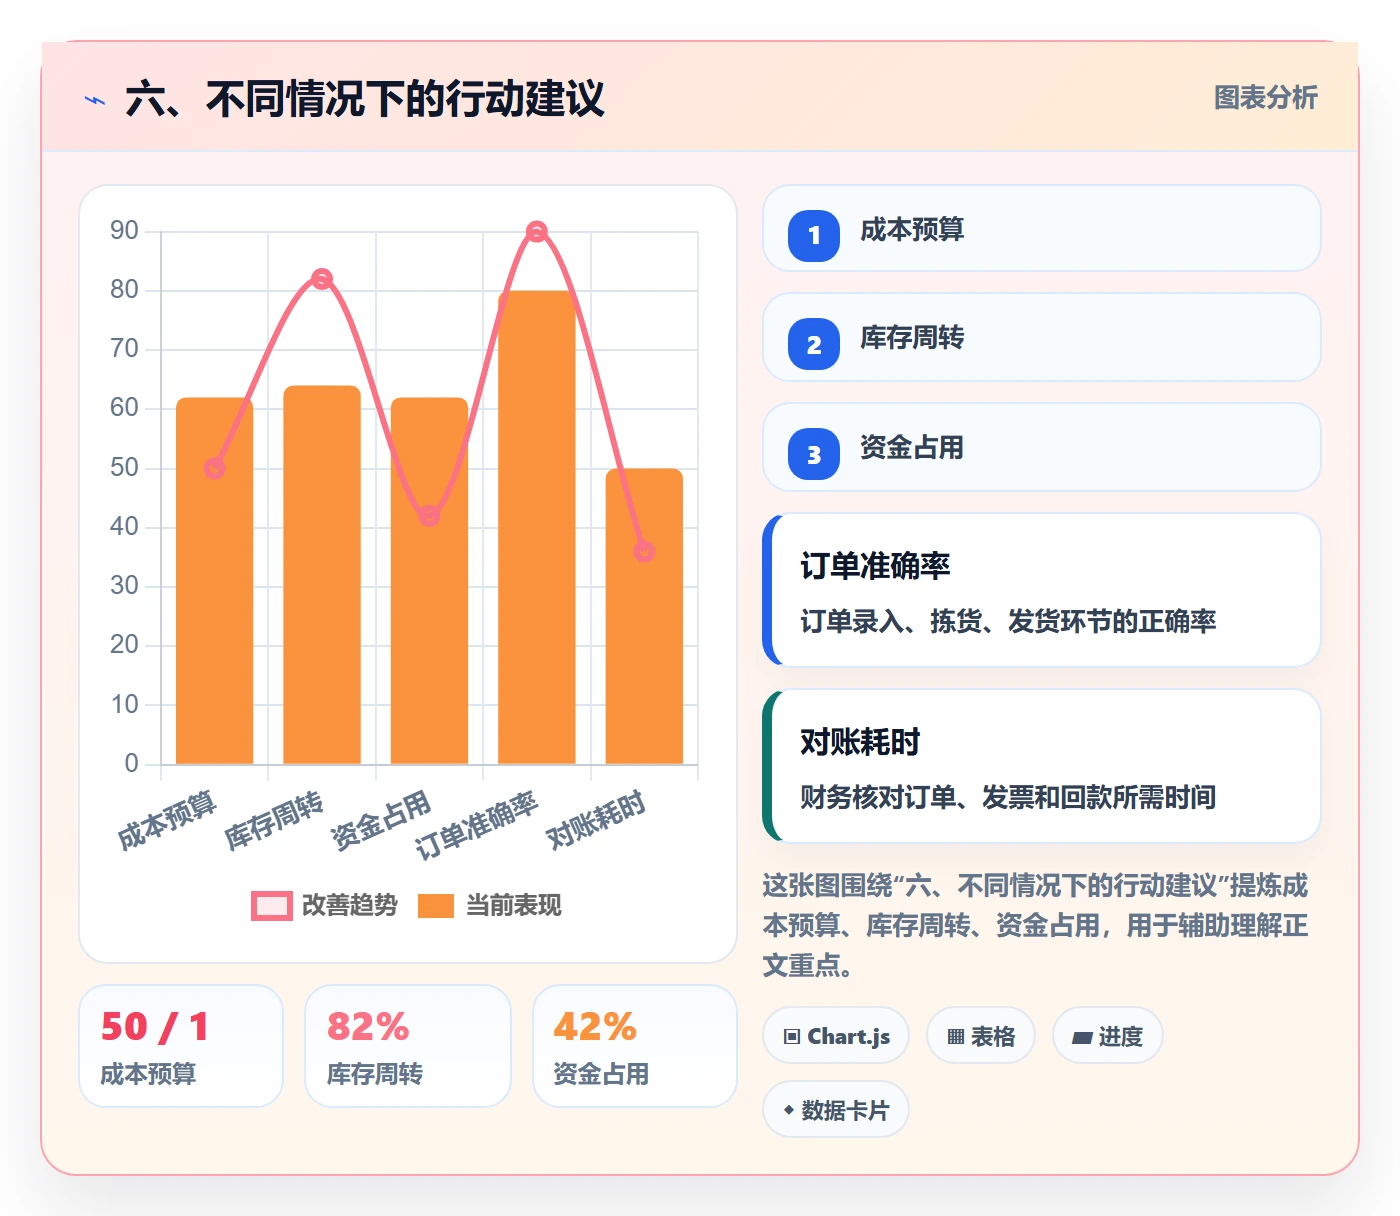Open the 对账耗时 card
The width and height of the screenshot is (1400, 1216).
(x=1042, y=766)
